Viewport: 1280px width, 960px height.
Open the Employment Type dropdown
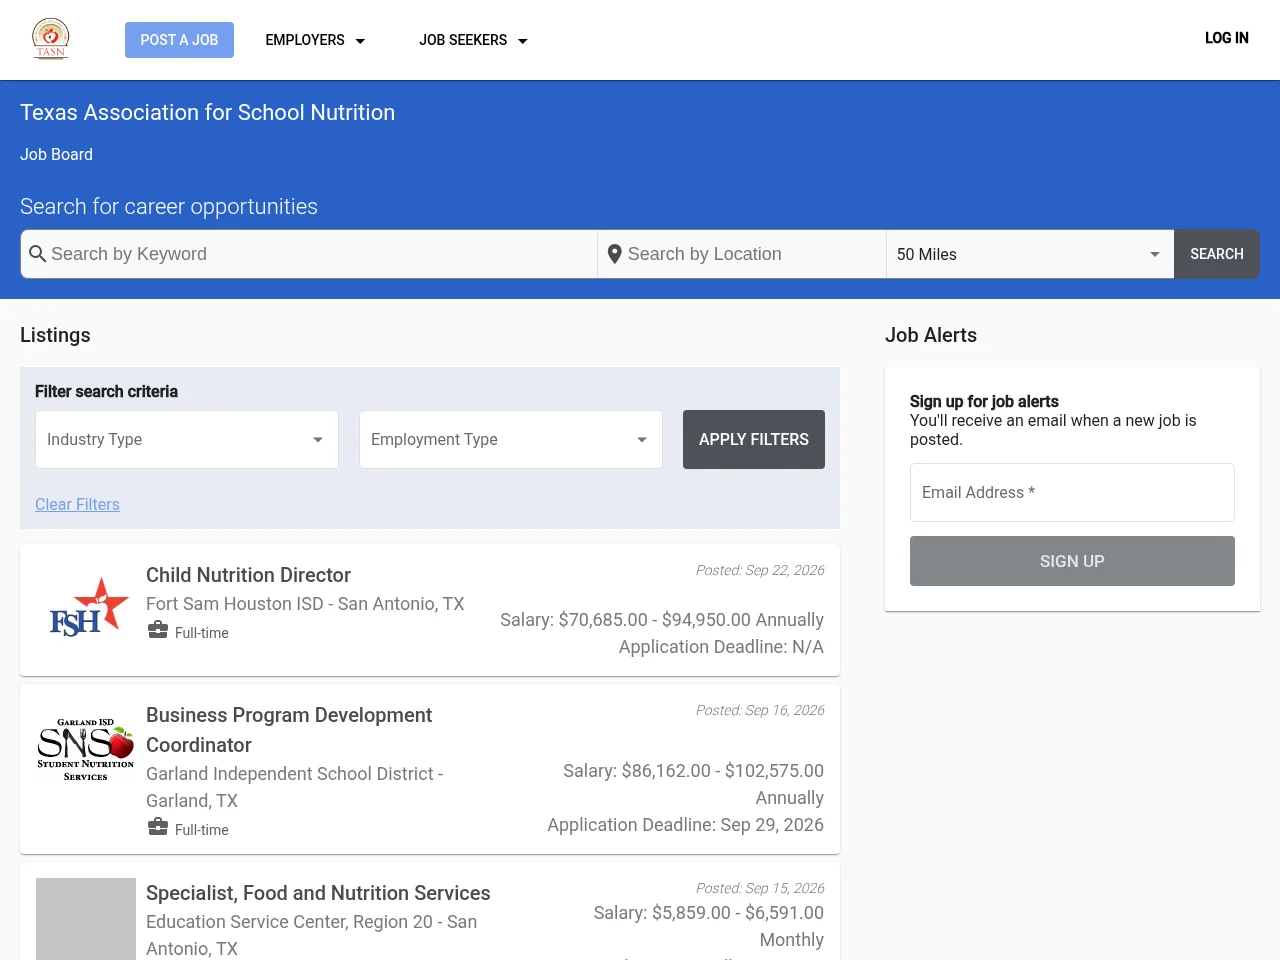pos(511,439)
